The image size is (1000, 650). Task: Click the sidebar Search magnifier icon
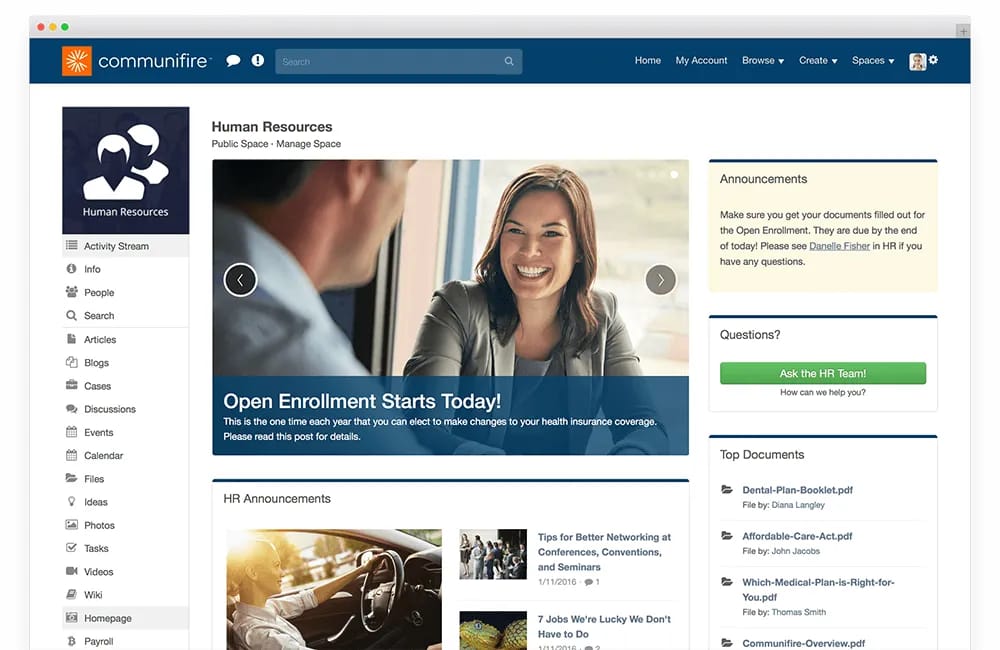click(71, 315)
